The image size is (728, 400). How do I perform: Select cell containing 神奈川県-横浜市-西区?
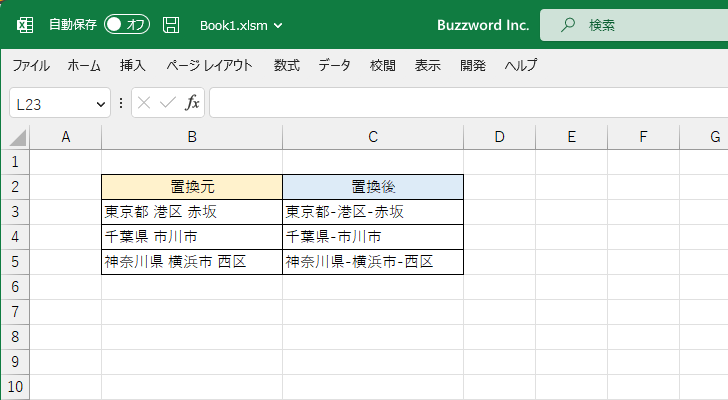[x=373, y=262]
